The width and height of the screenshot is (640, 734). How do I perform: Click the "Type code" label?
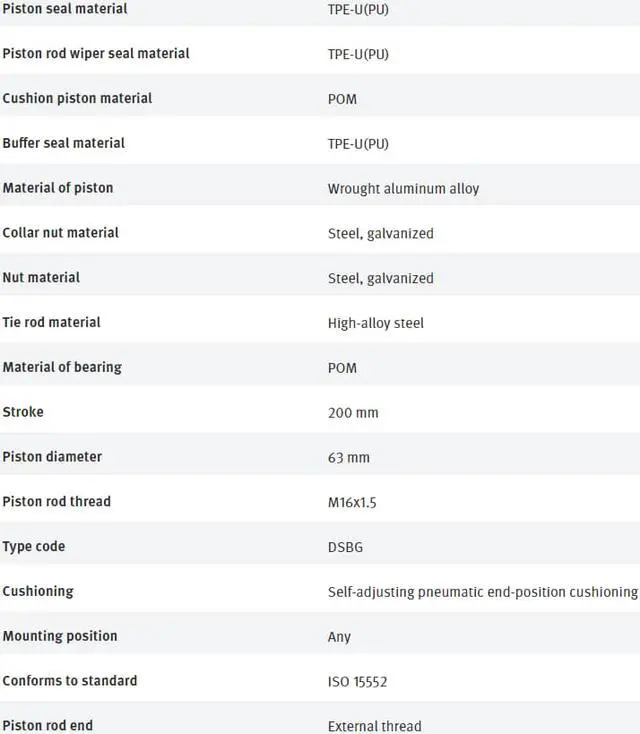(x=33, y=547)
